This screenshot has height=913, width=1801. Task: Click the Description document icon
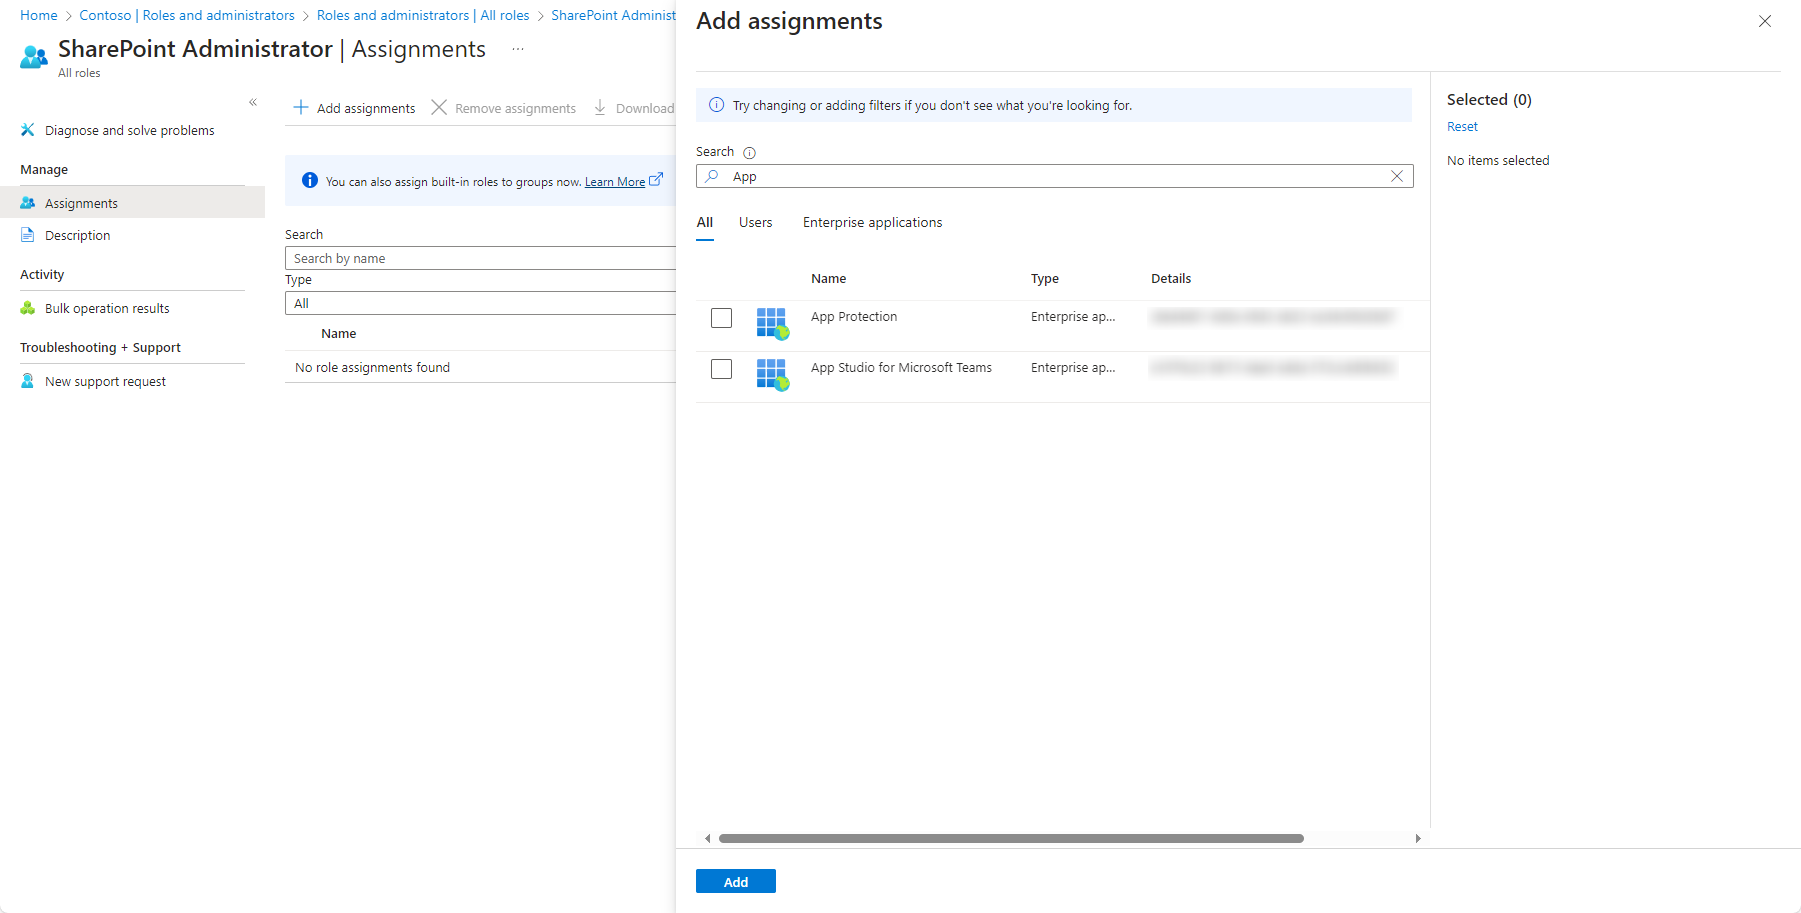pos(28,235)
